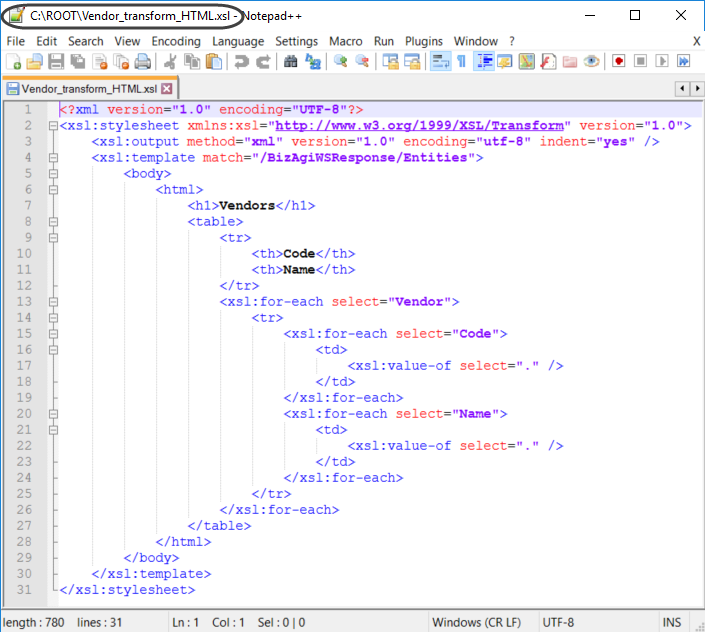Redo last action
This screenshot has width=705, height=632.
[263, 62]
